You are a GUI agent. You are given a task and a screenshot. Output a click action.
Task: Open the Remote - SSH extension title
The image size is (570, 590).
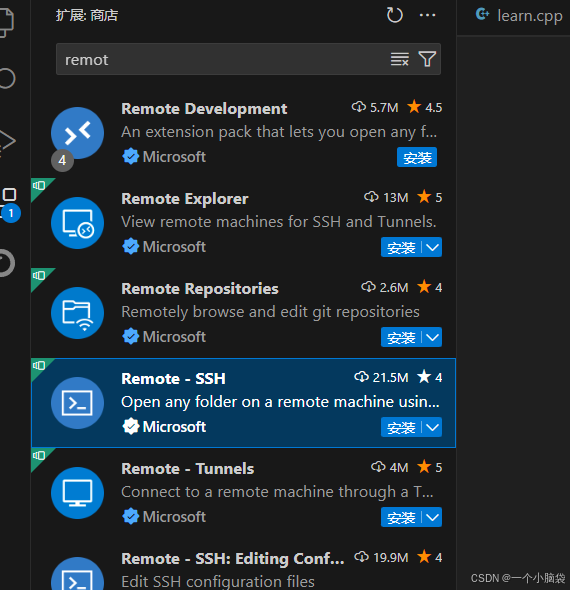click(173, 379)
